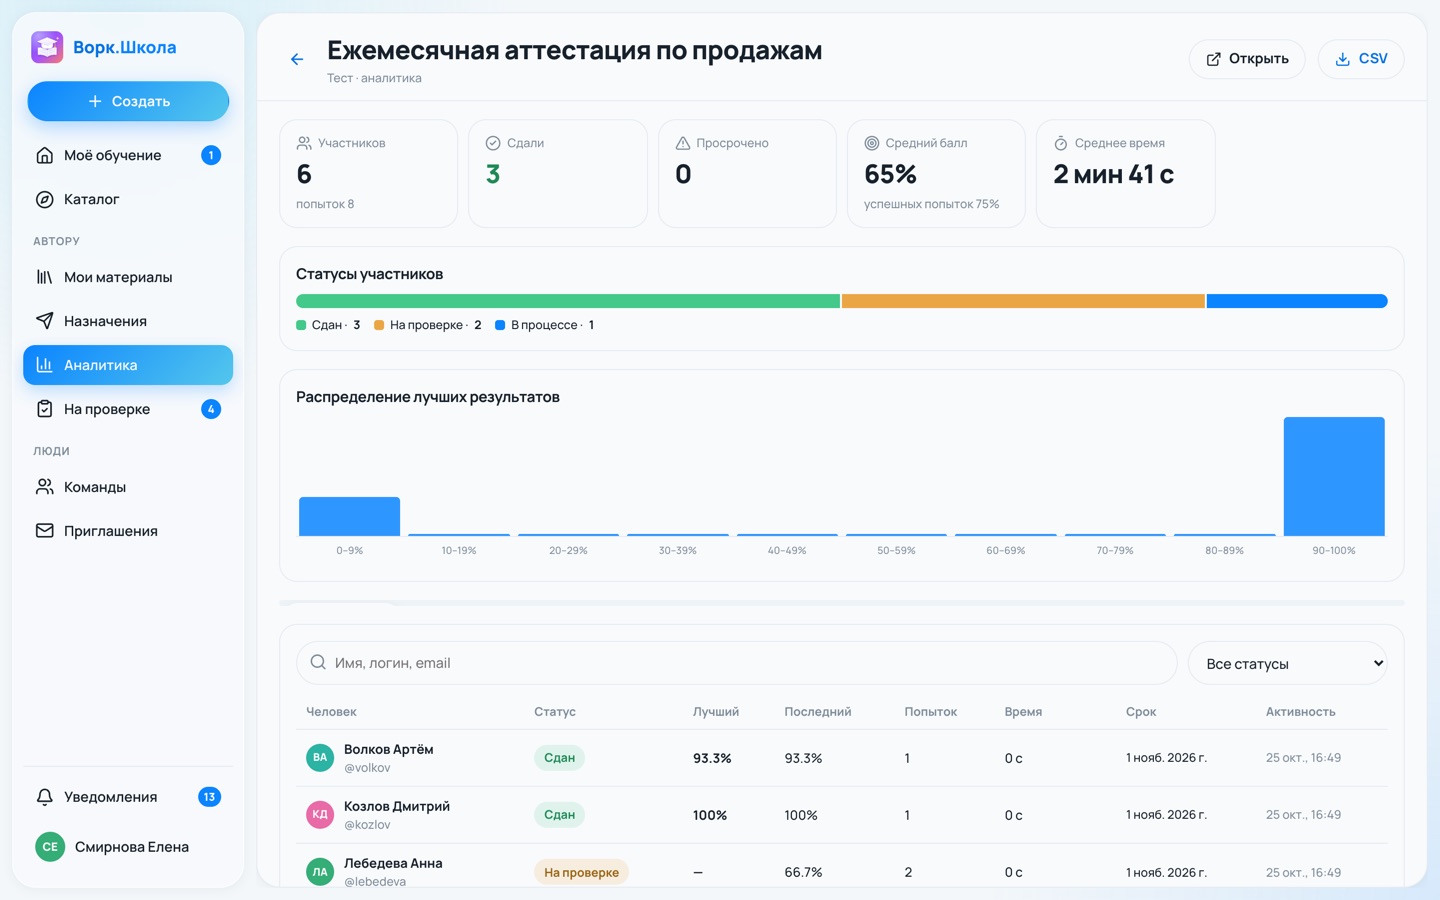1440x900 pixels.
Task: Click the envelope icon for Приглашения
Action: pos(45,531)
